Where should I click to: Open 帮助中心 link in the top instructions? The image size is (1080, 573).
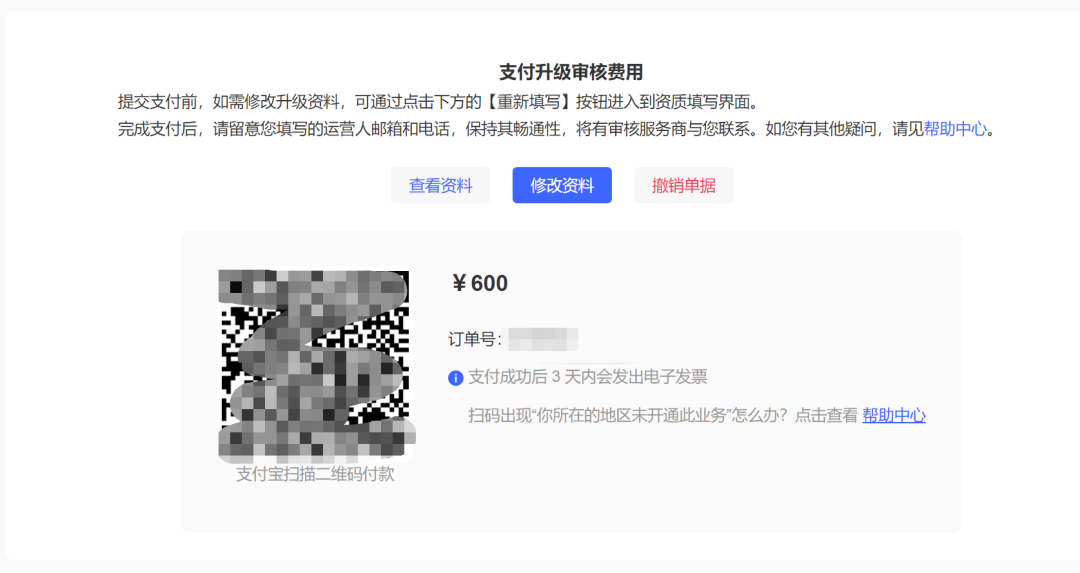pyautogui.click(x=955, y=129)
